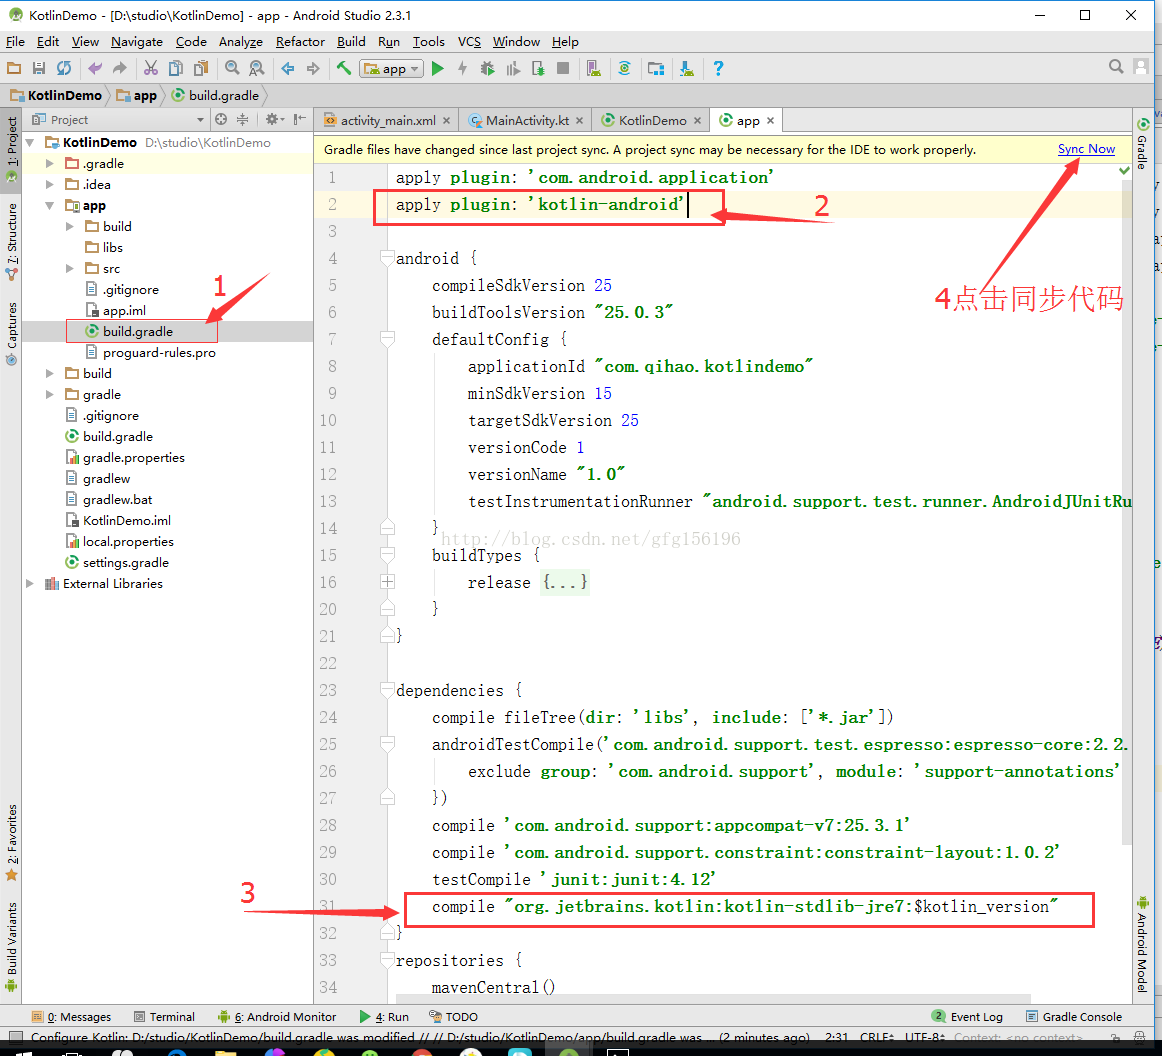Viewport: 1162px width, 1056px height.
Task: Click the Replace icon in toolbar
Action: 256,68
